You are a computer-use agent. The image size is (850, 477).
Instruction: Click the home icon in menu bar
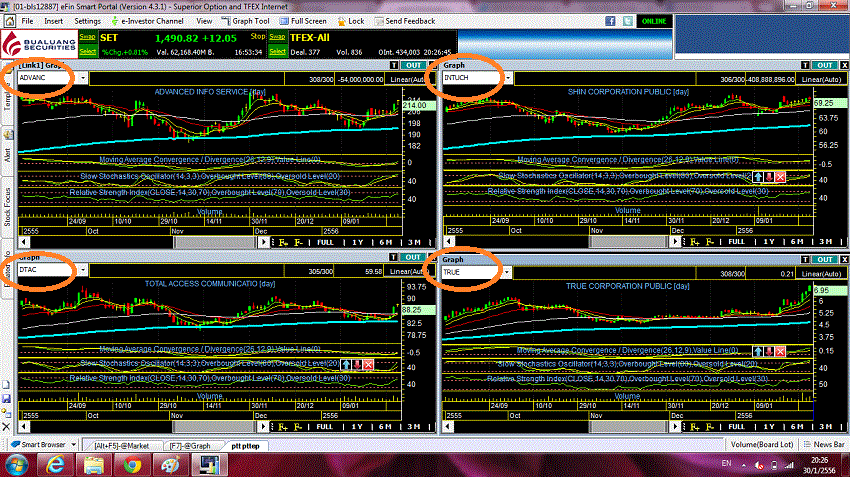click(10, 21)
